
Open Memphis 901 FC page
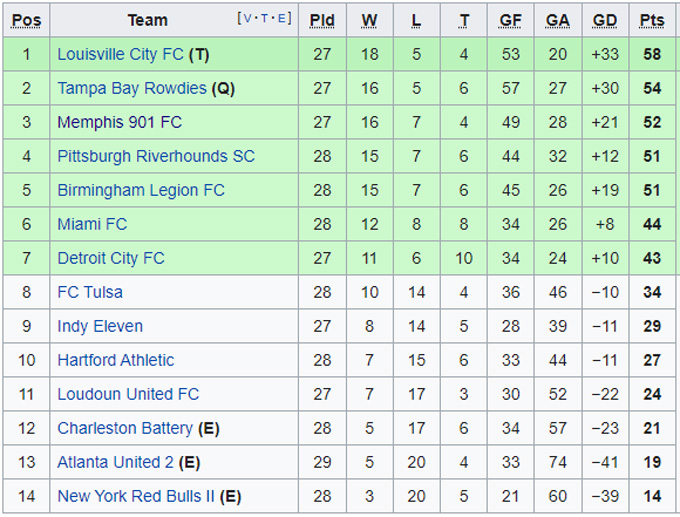[119, 122]
